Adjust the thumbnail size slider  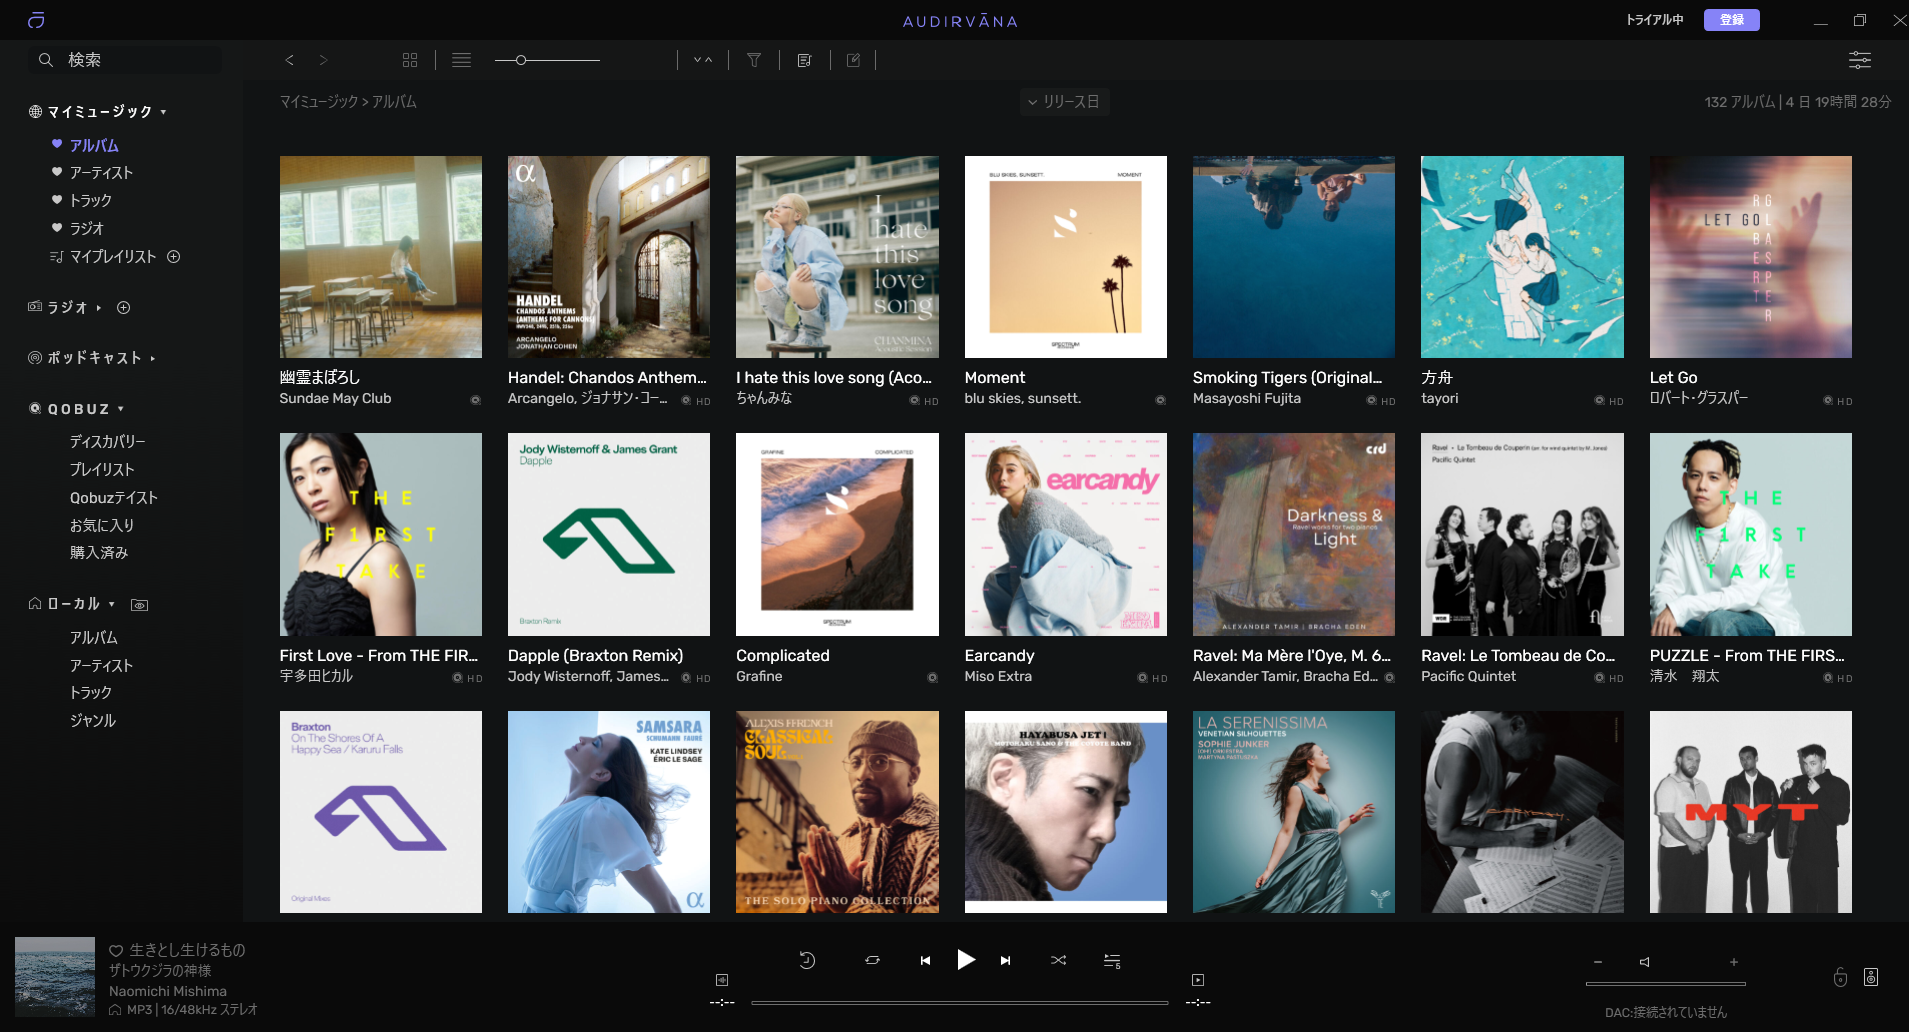(x=521, y=60)
